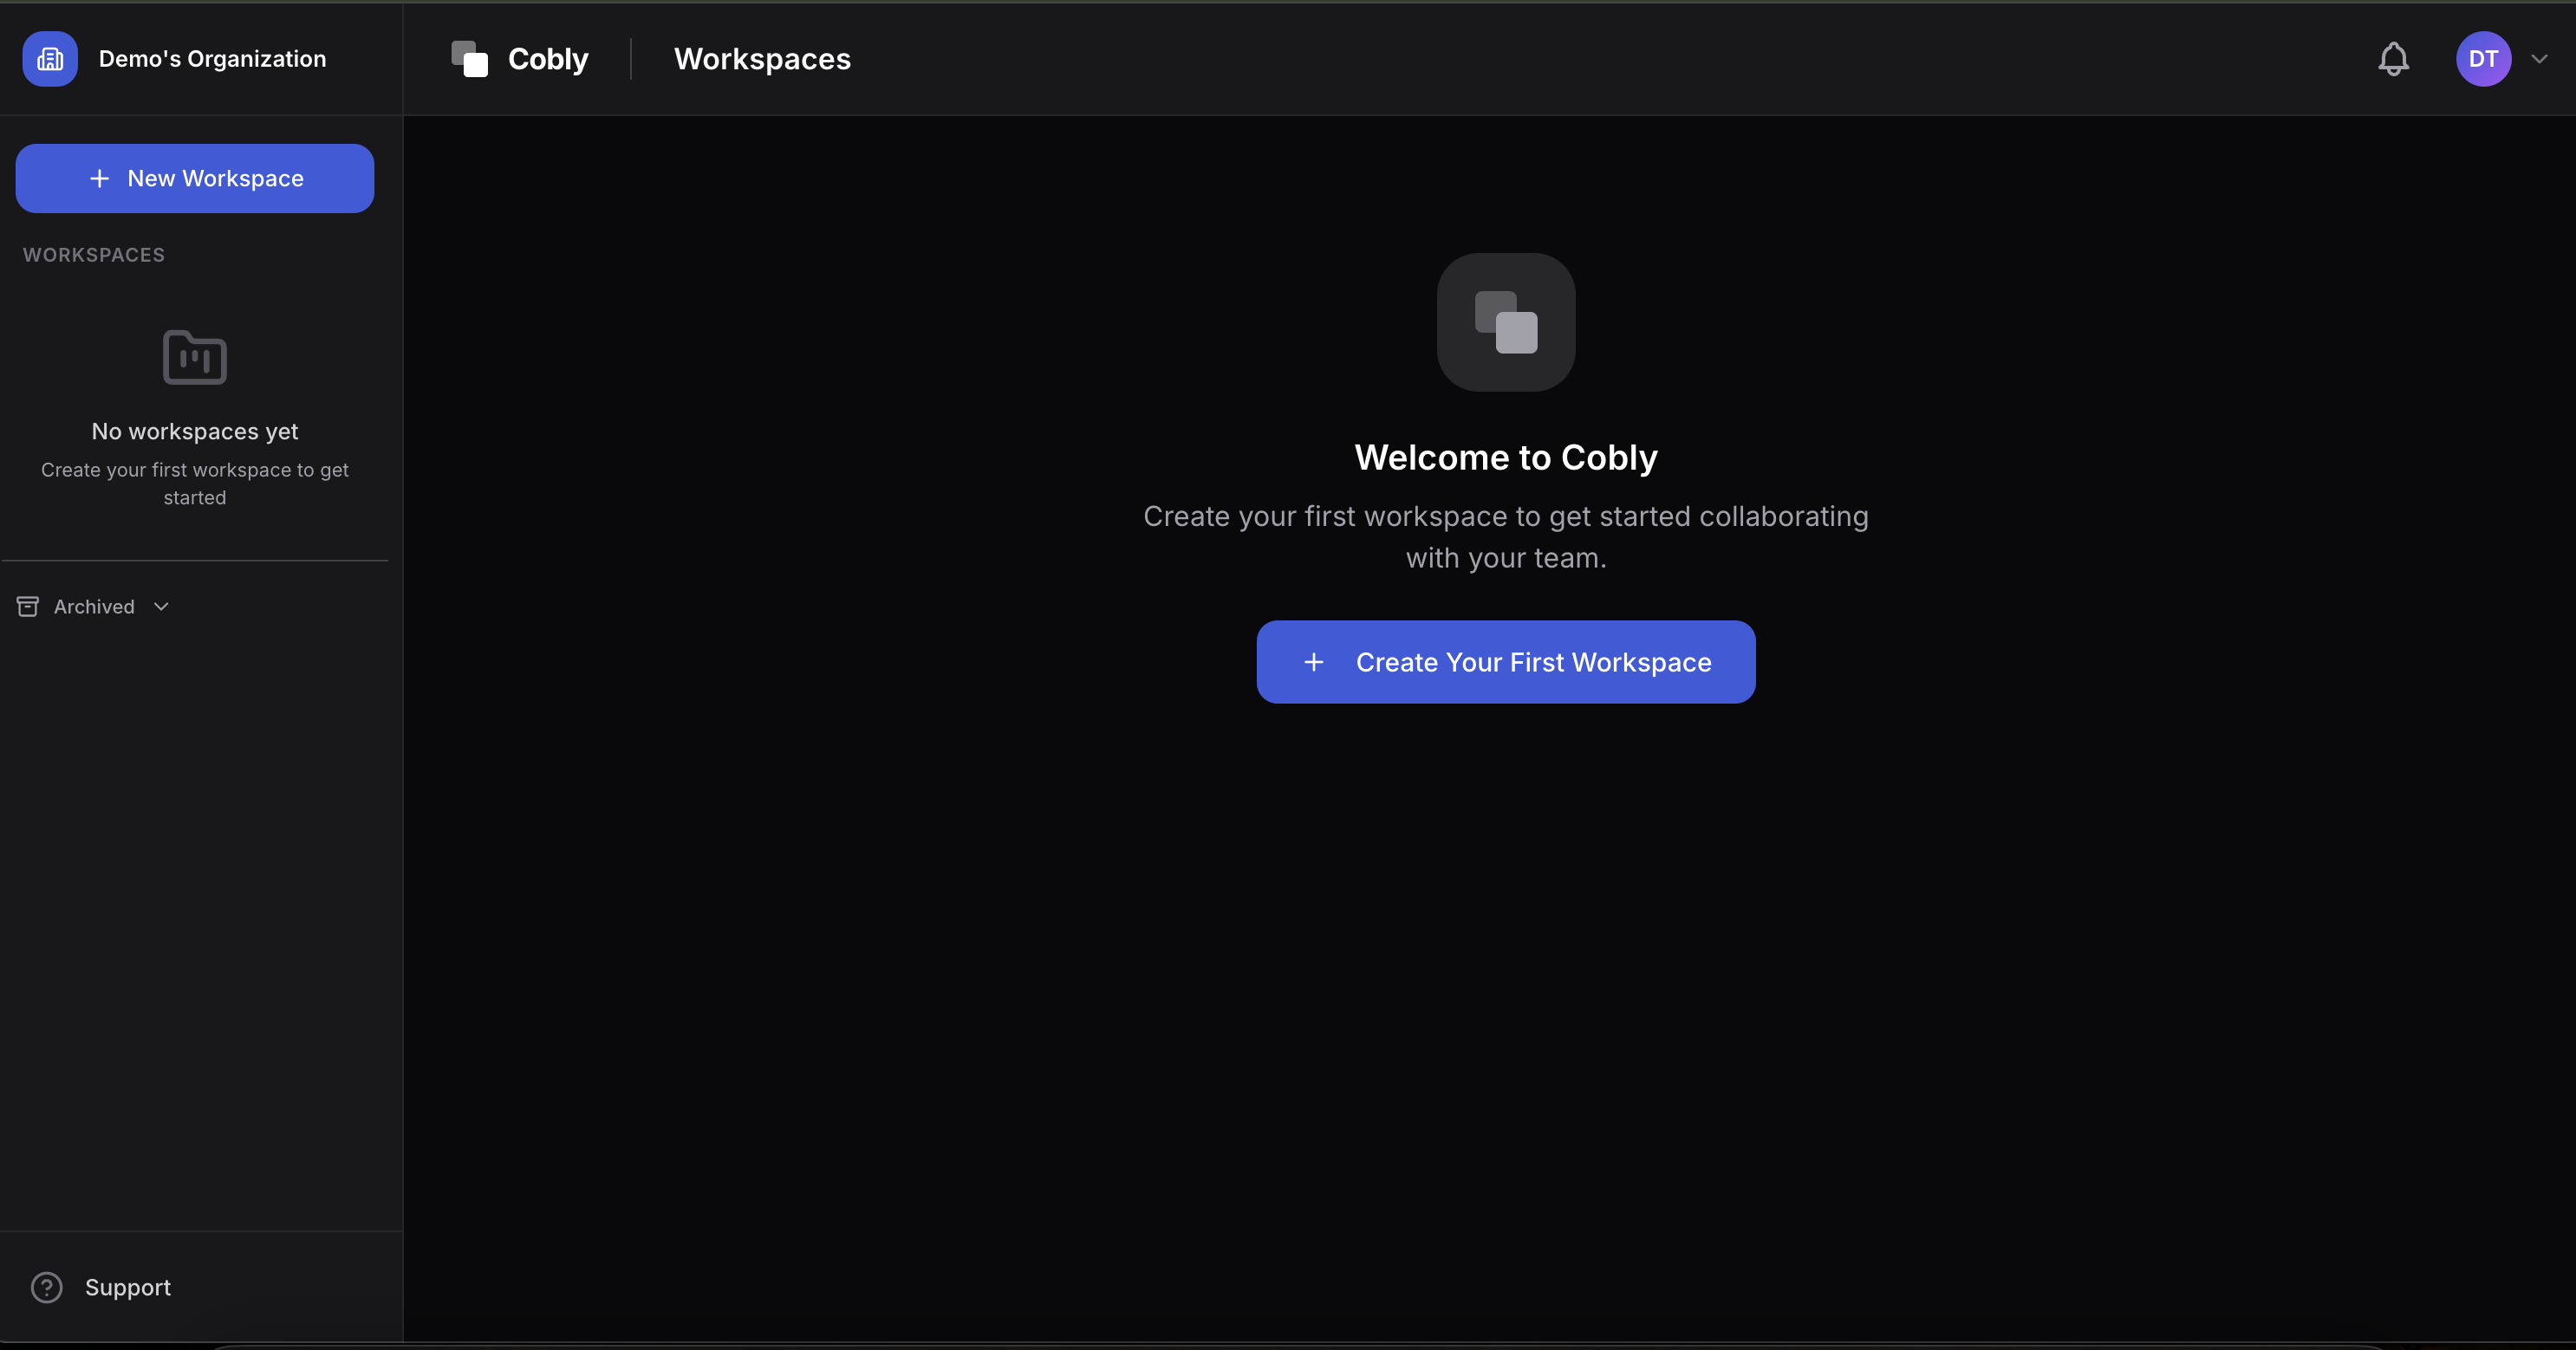This screenshot has width=2576, height=1350.
Task: Click the Archived box icon
Action: 28,607
